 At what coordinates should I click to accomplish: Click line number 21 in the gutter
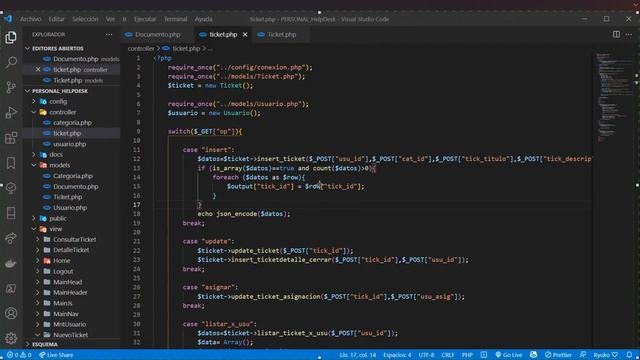click(x=136, y=241)
